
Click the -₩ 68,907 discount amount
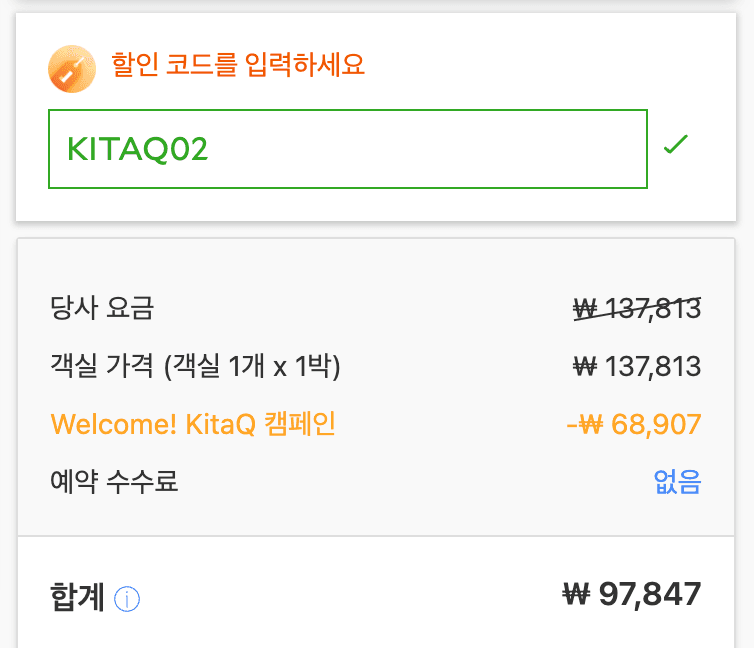click(x=634, y=424)
